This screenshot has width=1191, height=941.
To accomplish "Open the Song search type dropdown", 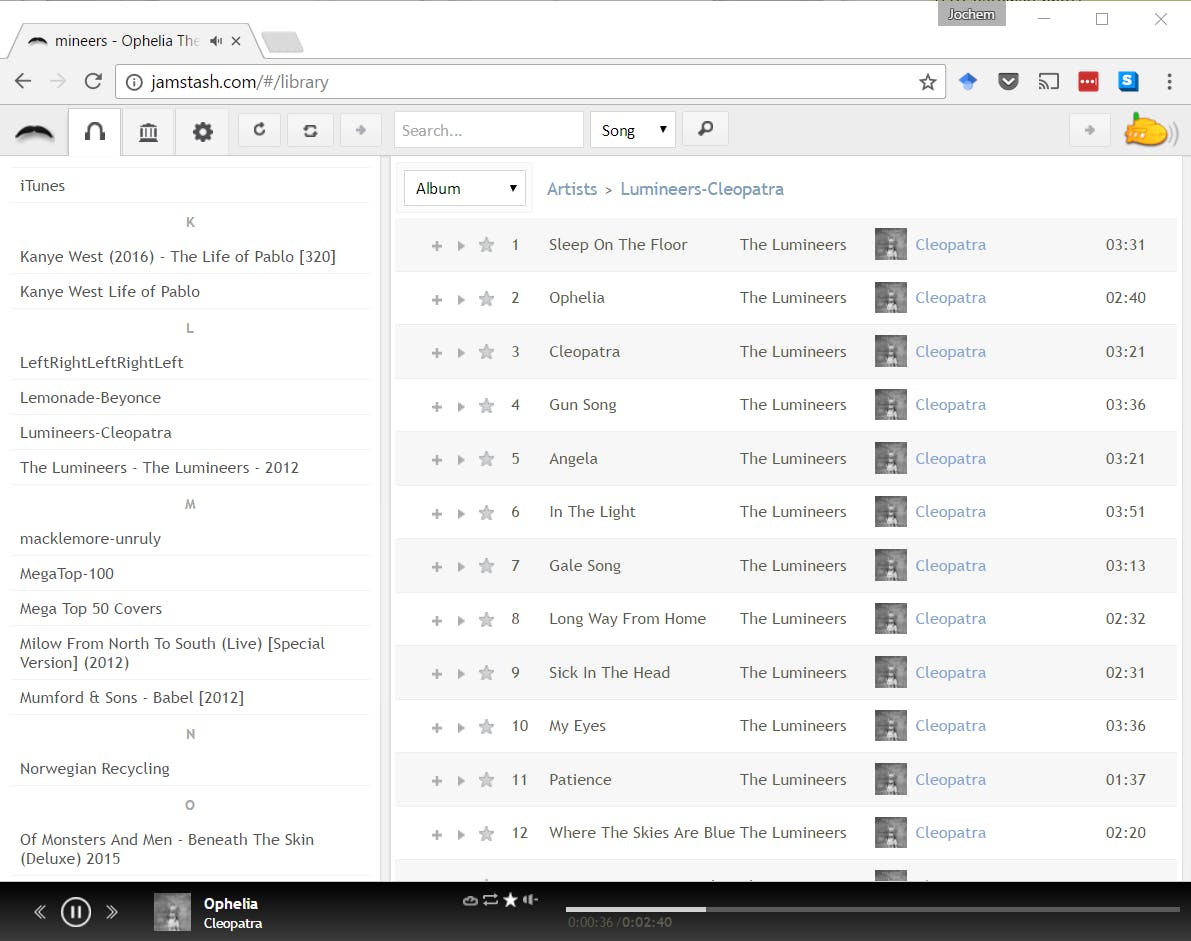I will point(633,130).
